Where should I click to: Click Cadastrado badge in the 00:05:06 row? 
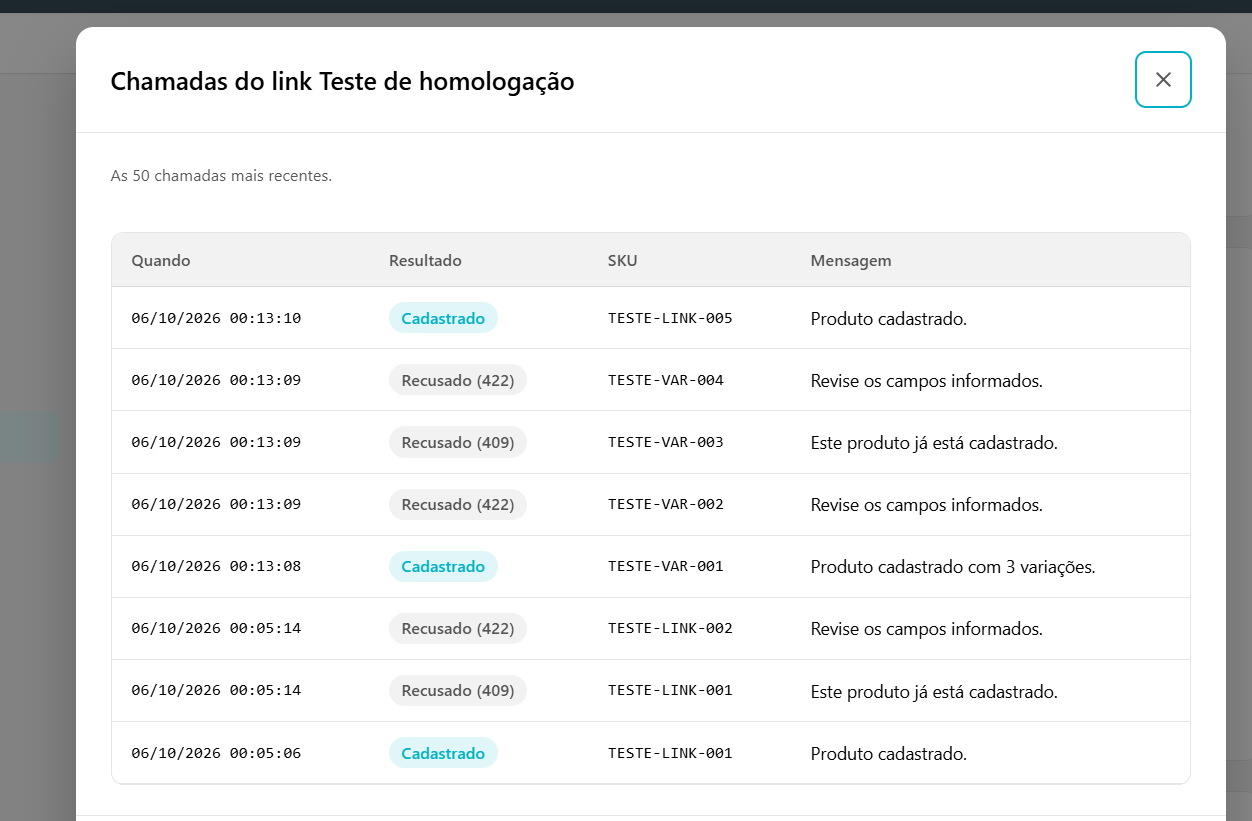443,752
